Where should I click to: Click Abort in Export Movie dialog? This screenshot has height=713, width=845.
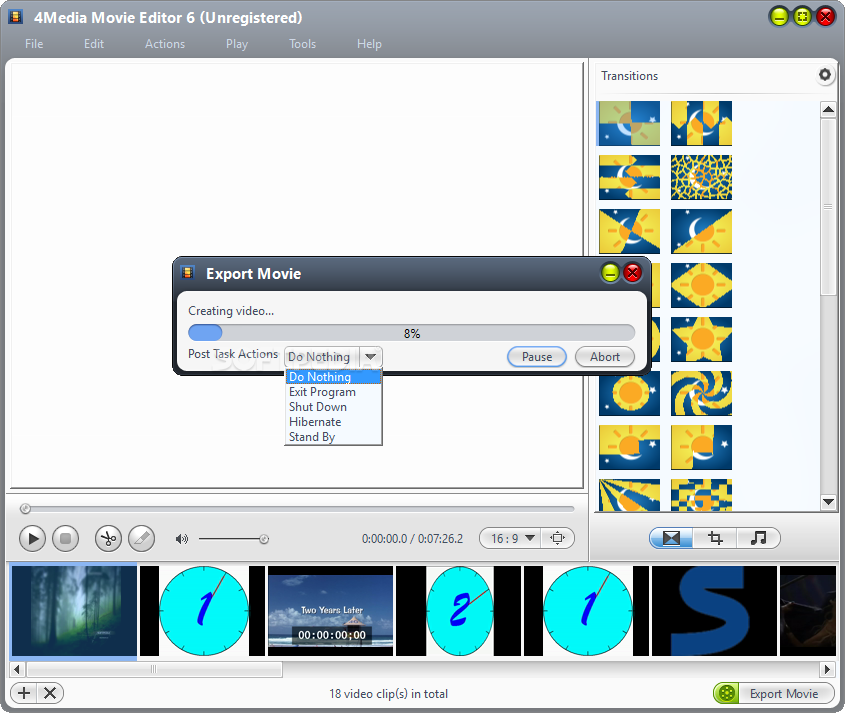tap(605, 357)
